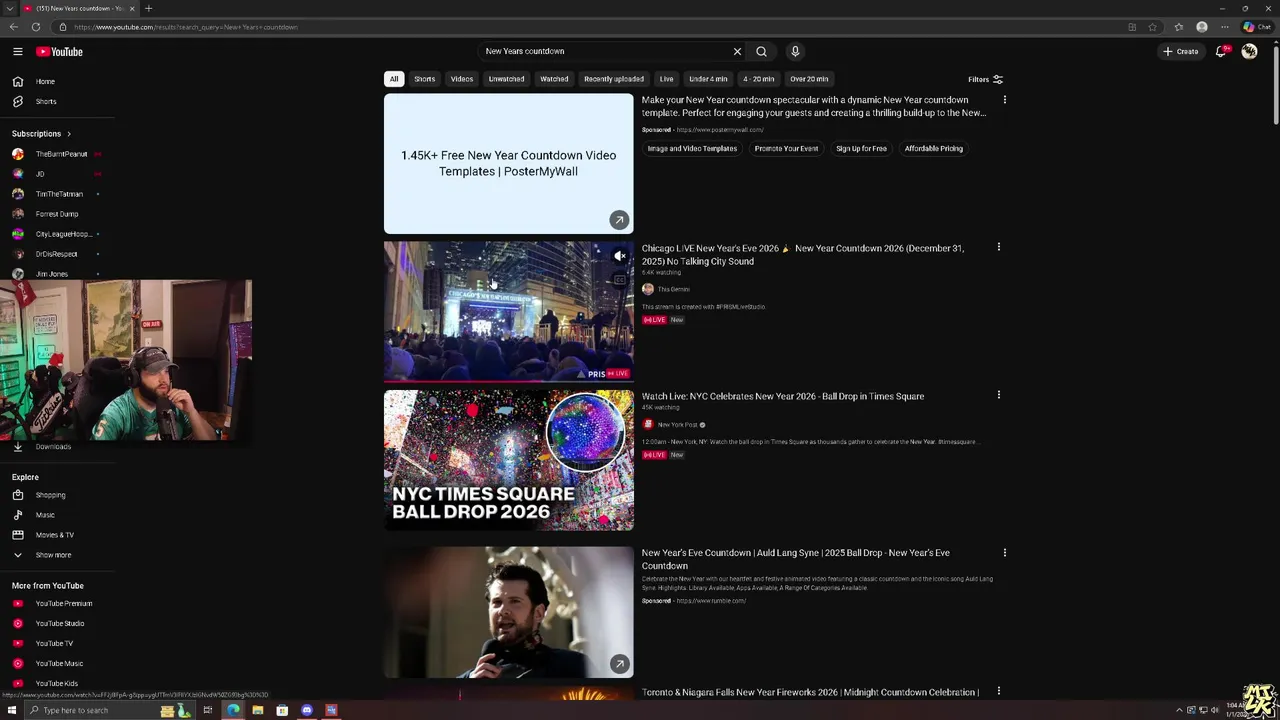1280x720 pixels.
Task: Open the Windows Start menu
Action: (x=12, y=710)
